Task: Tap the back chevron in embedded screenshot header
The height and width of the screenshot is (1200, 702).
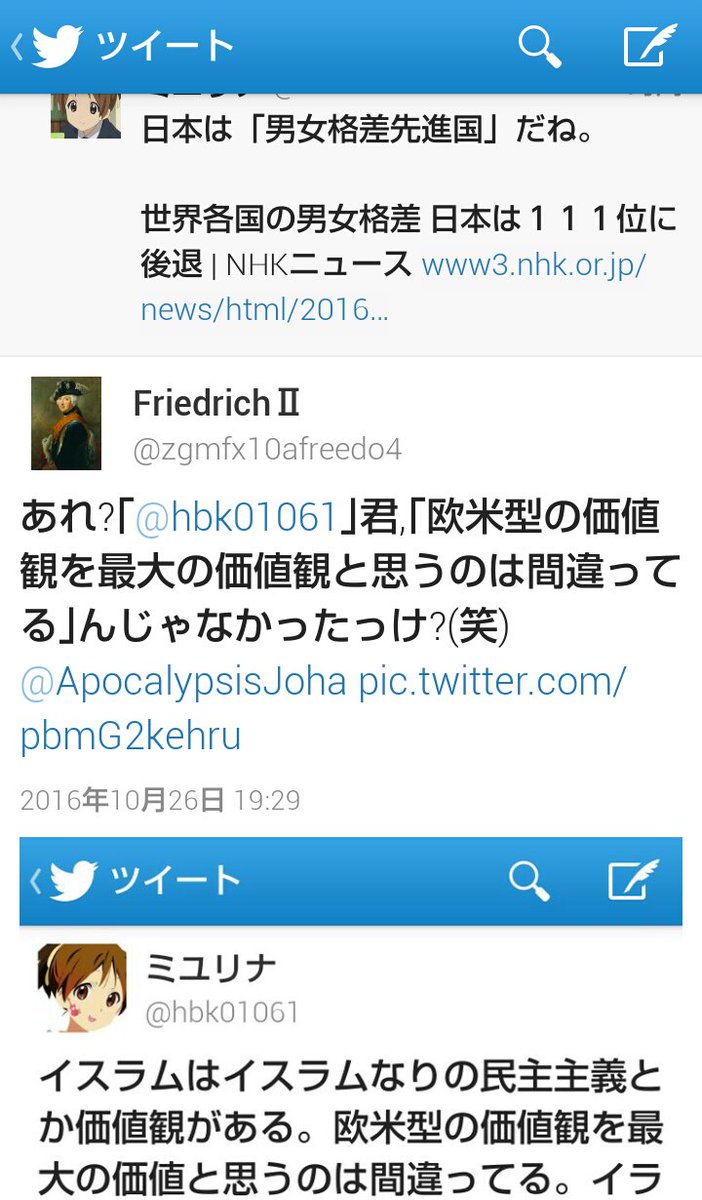Action: (35, 881)
